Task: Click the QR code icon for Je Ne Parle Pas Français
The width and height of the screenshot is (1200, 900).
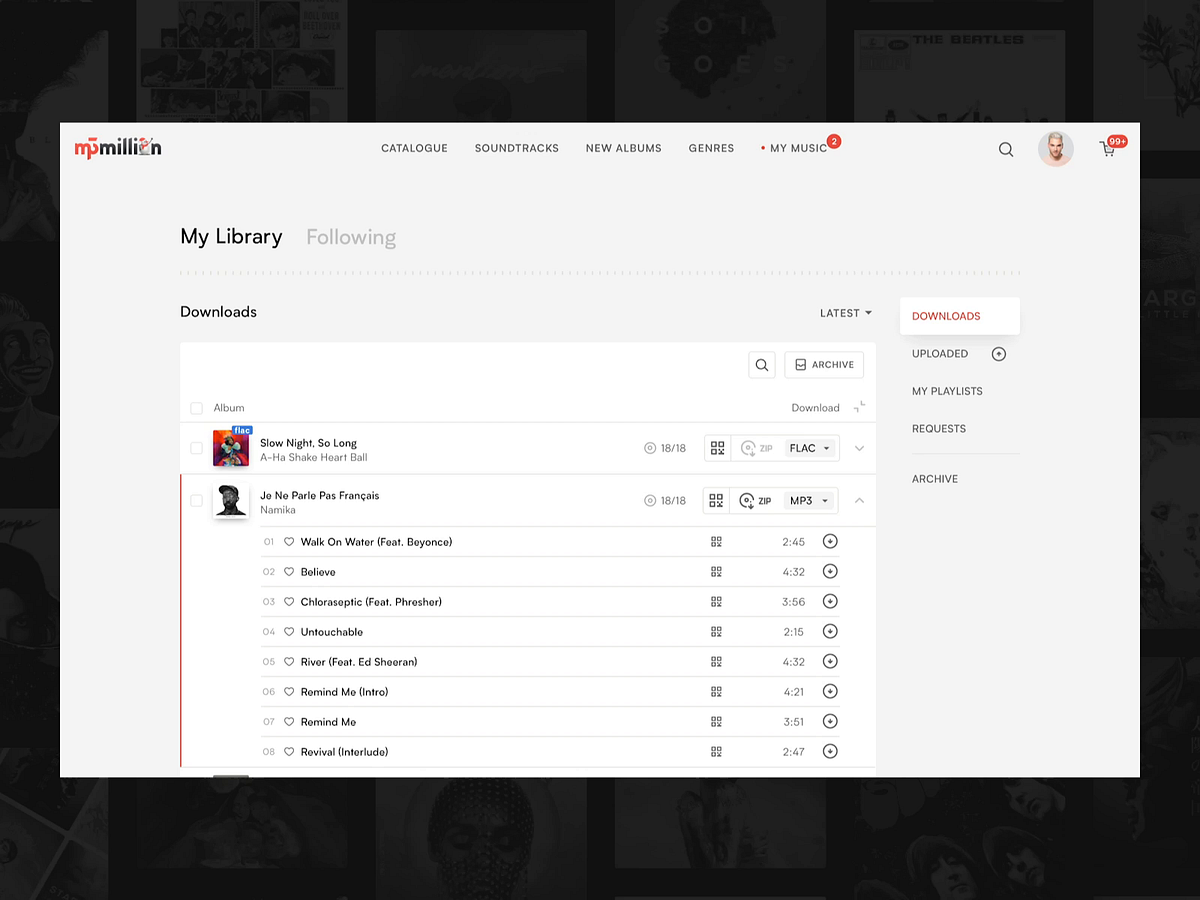Action: pyautogui.click(x=716, y=500)
